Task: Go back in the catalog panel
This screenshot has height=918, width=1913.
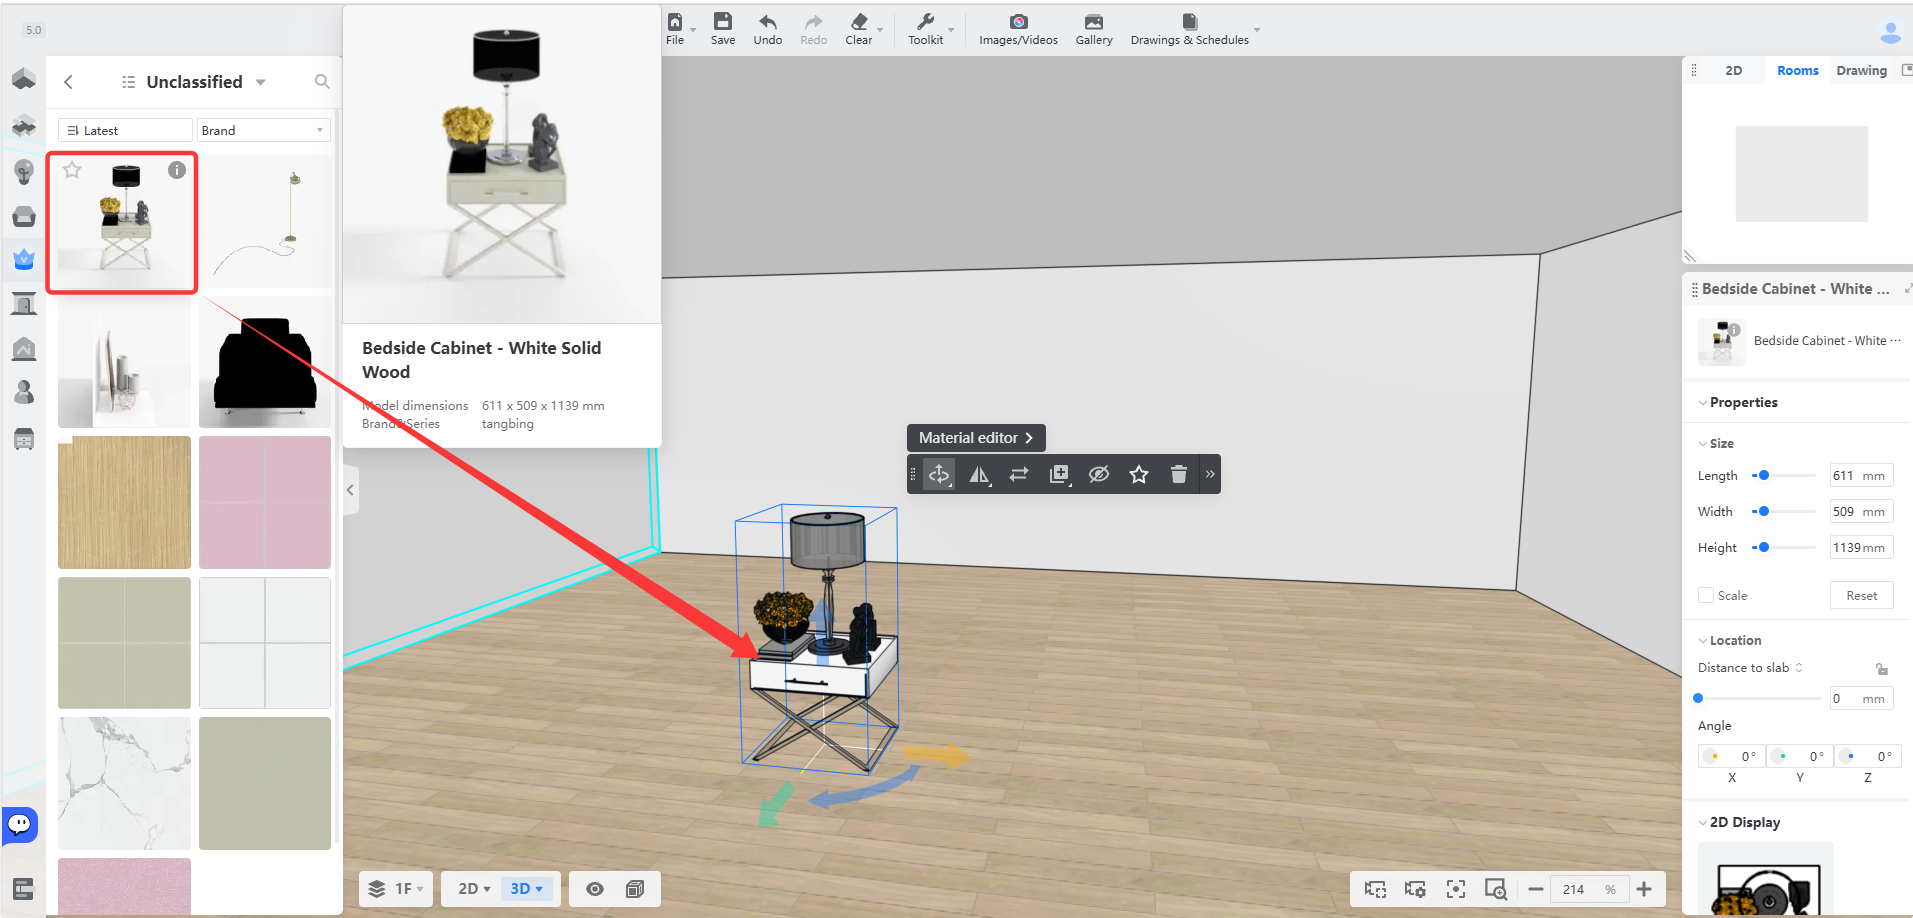Action: [x=68, y=82]
